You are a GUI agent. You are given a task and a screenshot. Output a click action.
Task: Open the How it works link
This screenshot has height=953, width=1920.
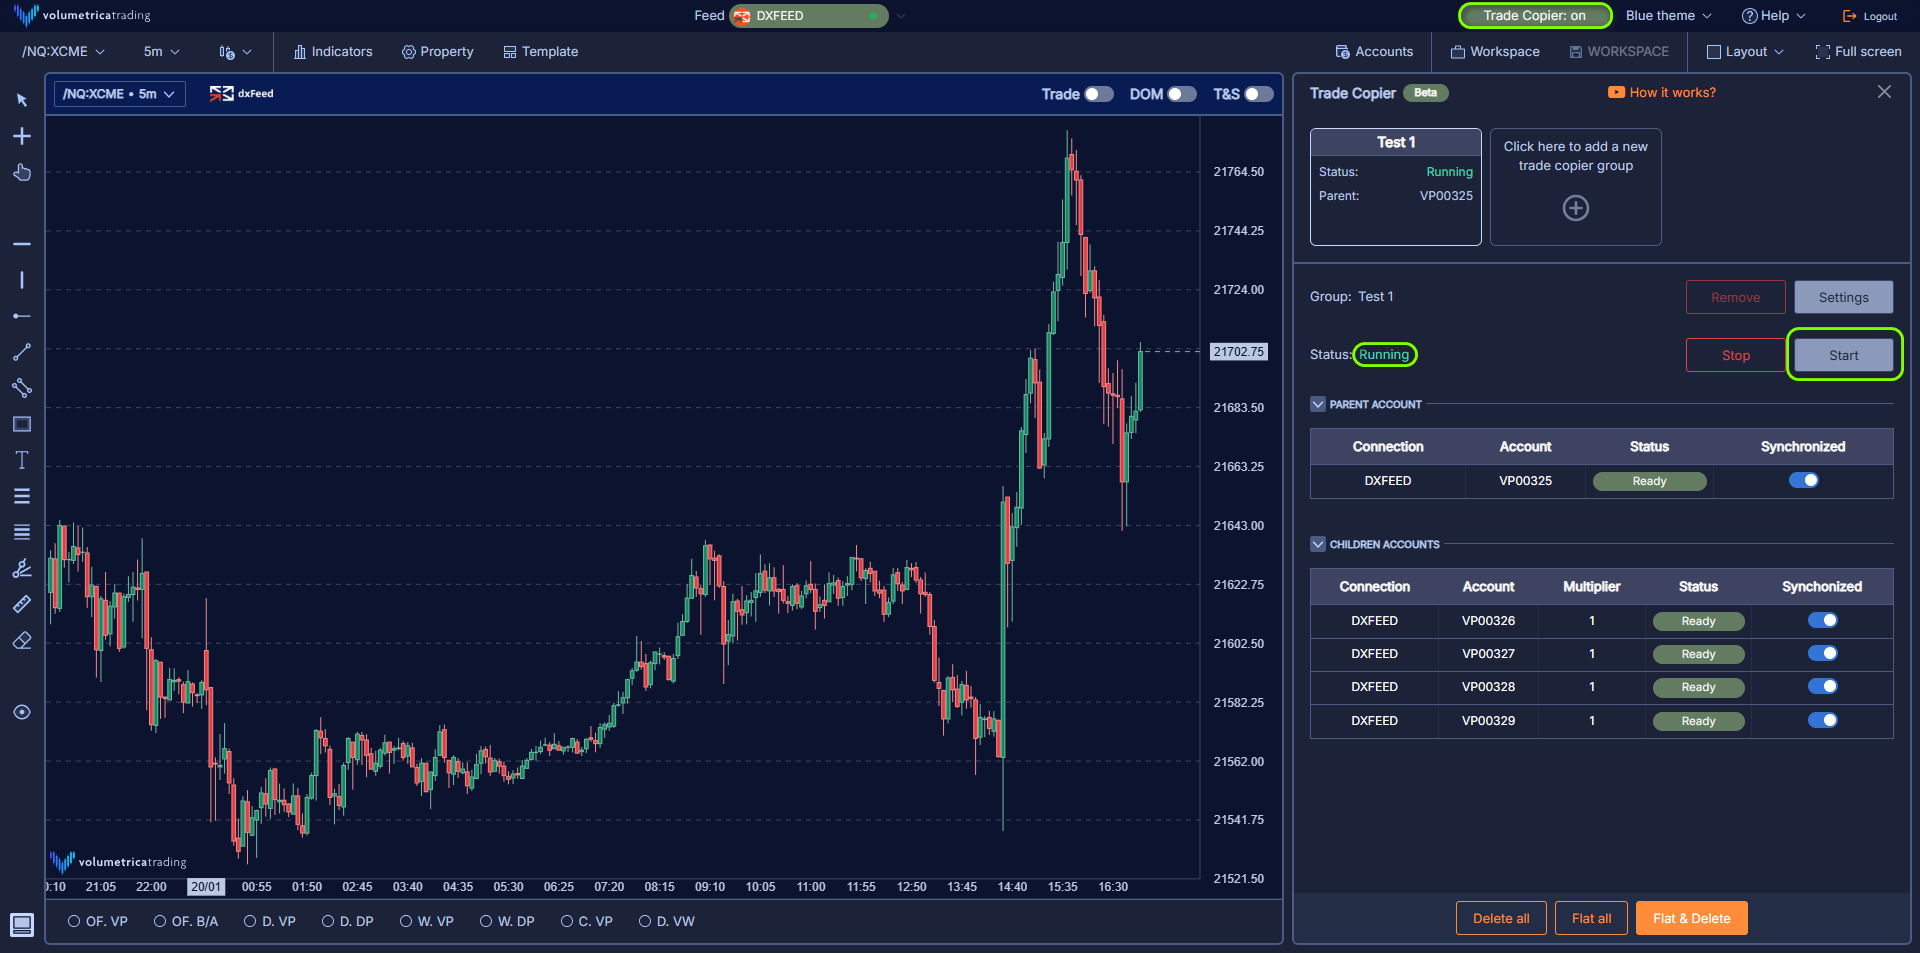pos(1662,92)
